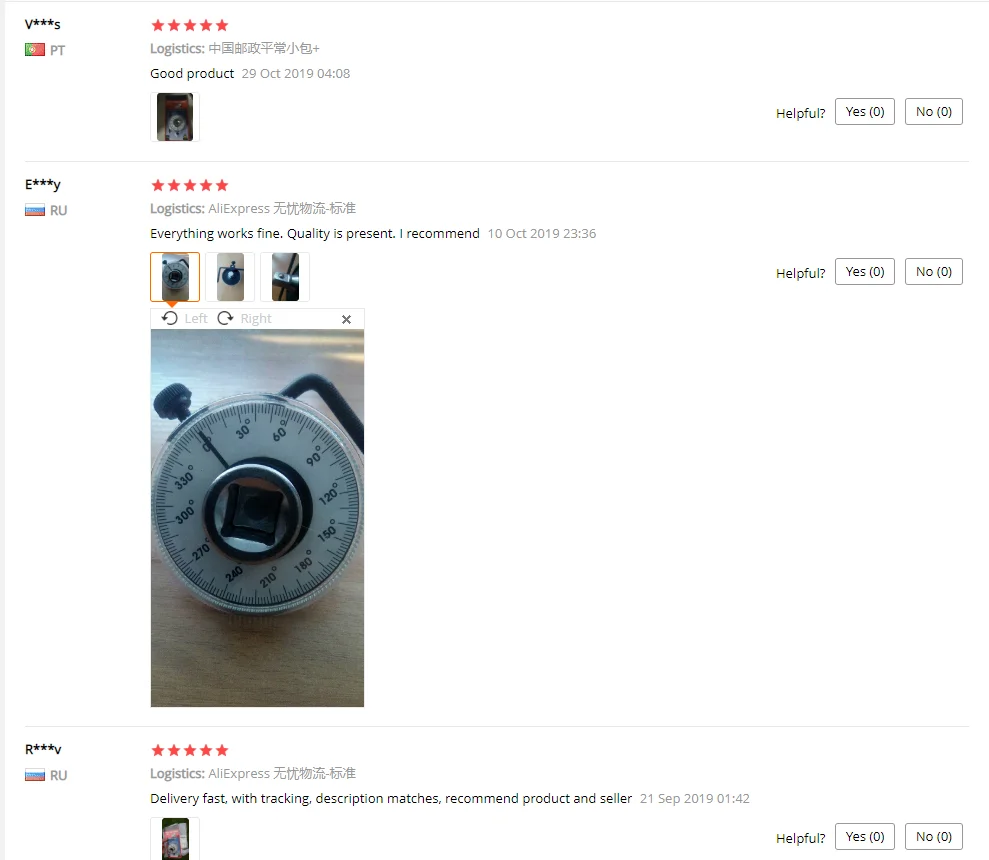Click star rating of R***v review

pyautogui.click(x=190, y=750)
